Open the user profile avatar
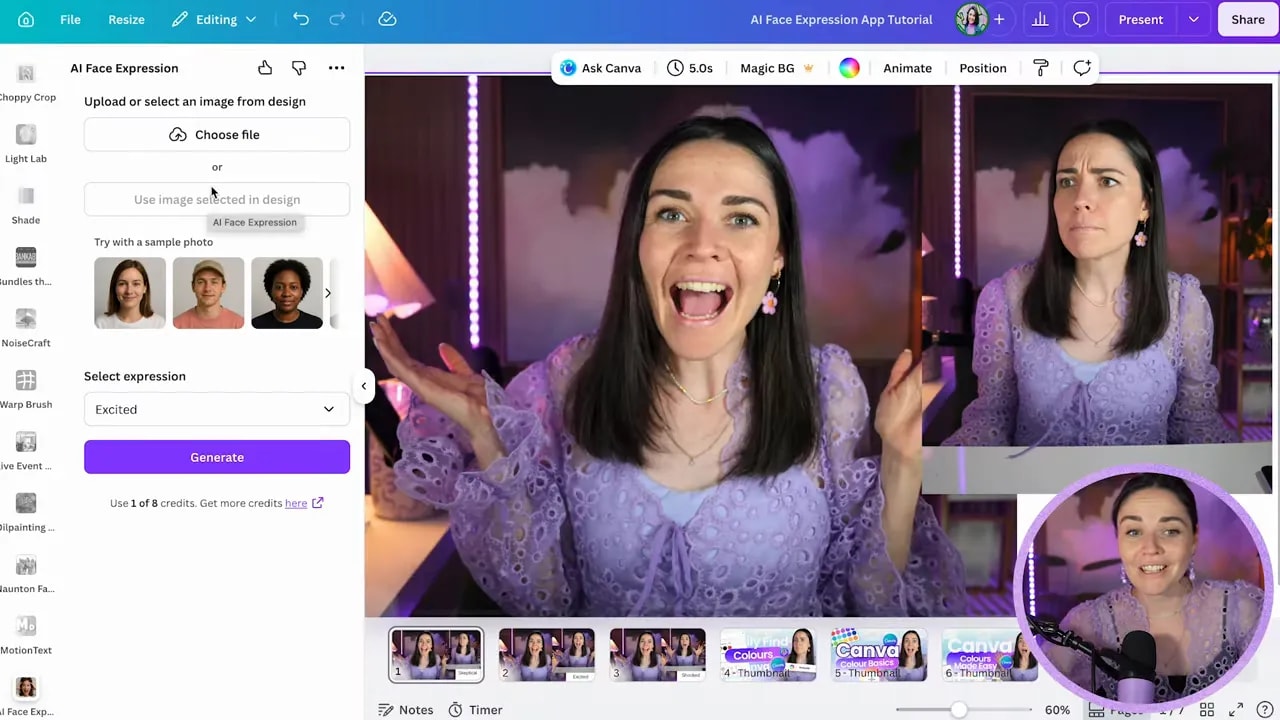This screenshot has width=1280, height=720. point(970,19)
